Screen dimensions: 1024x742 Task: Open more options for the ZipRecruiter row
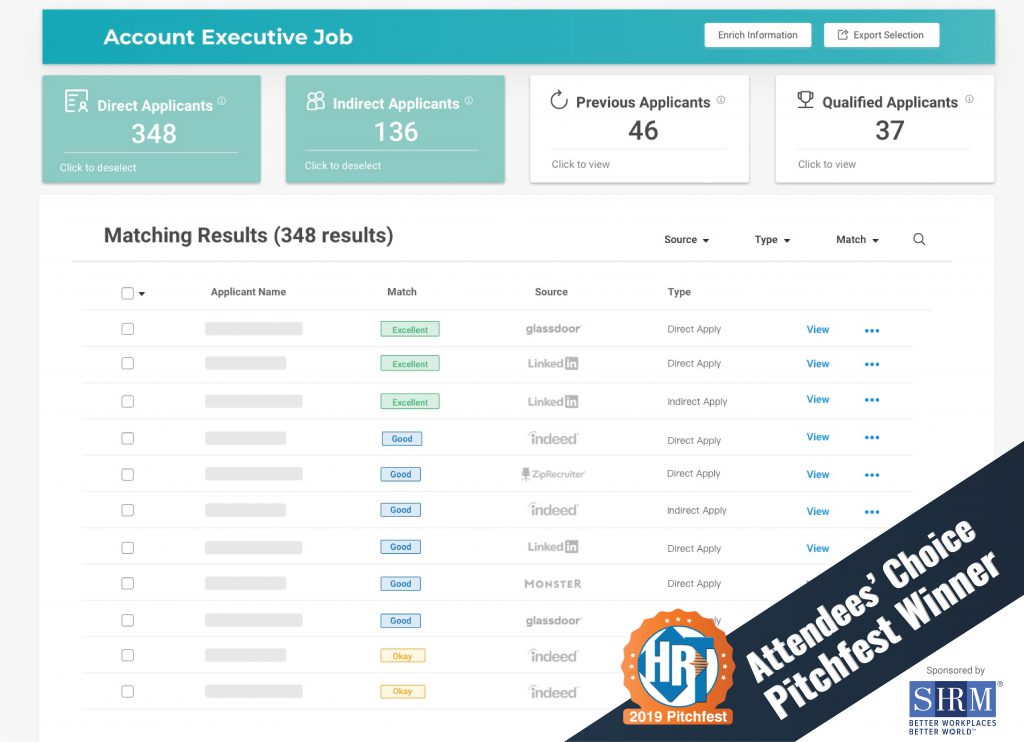[872, 475]
